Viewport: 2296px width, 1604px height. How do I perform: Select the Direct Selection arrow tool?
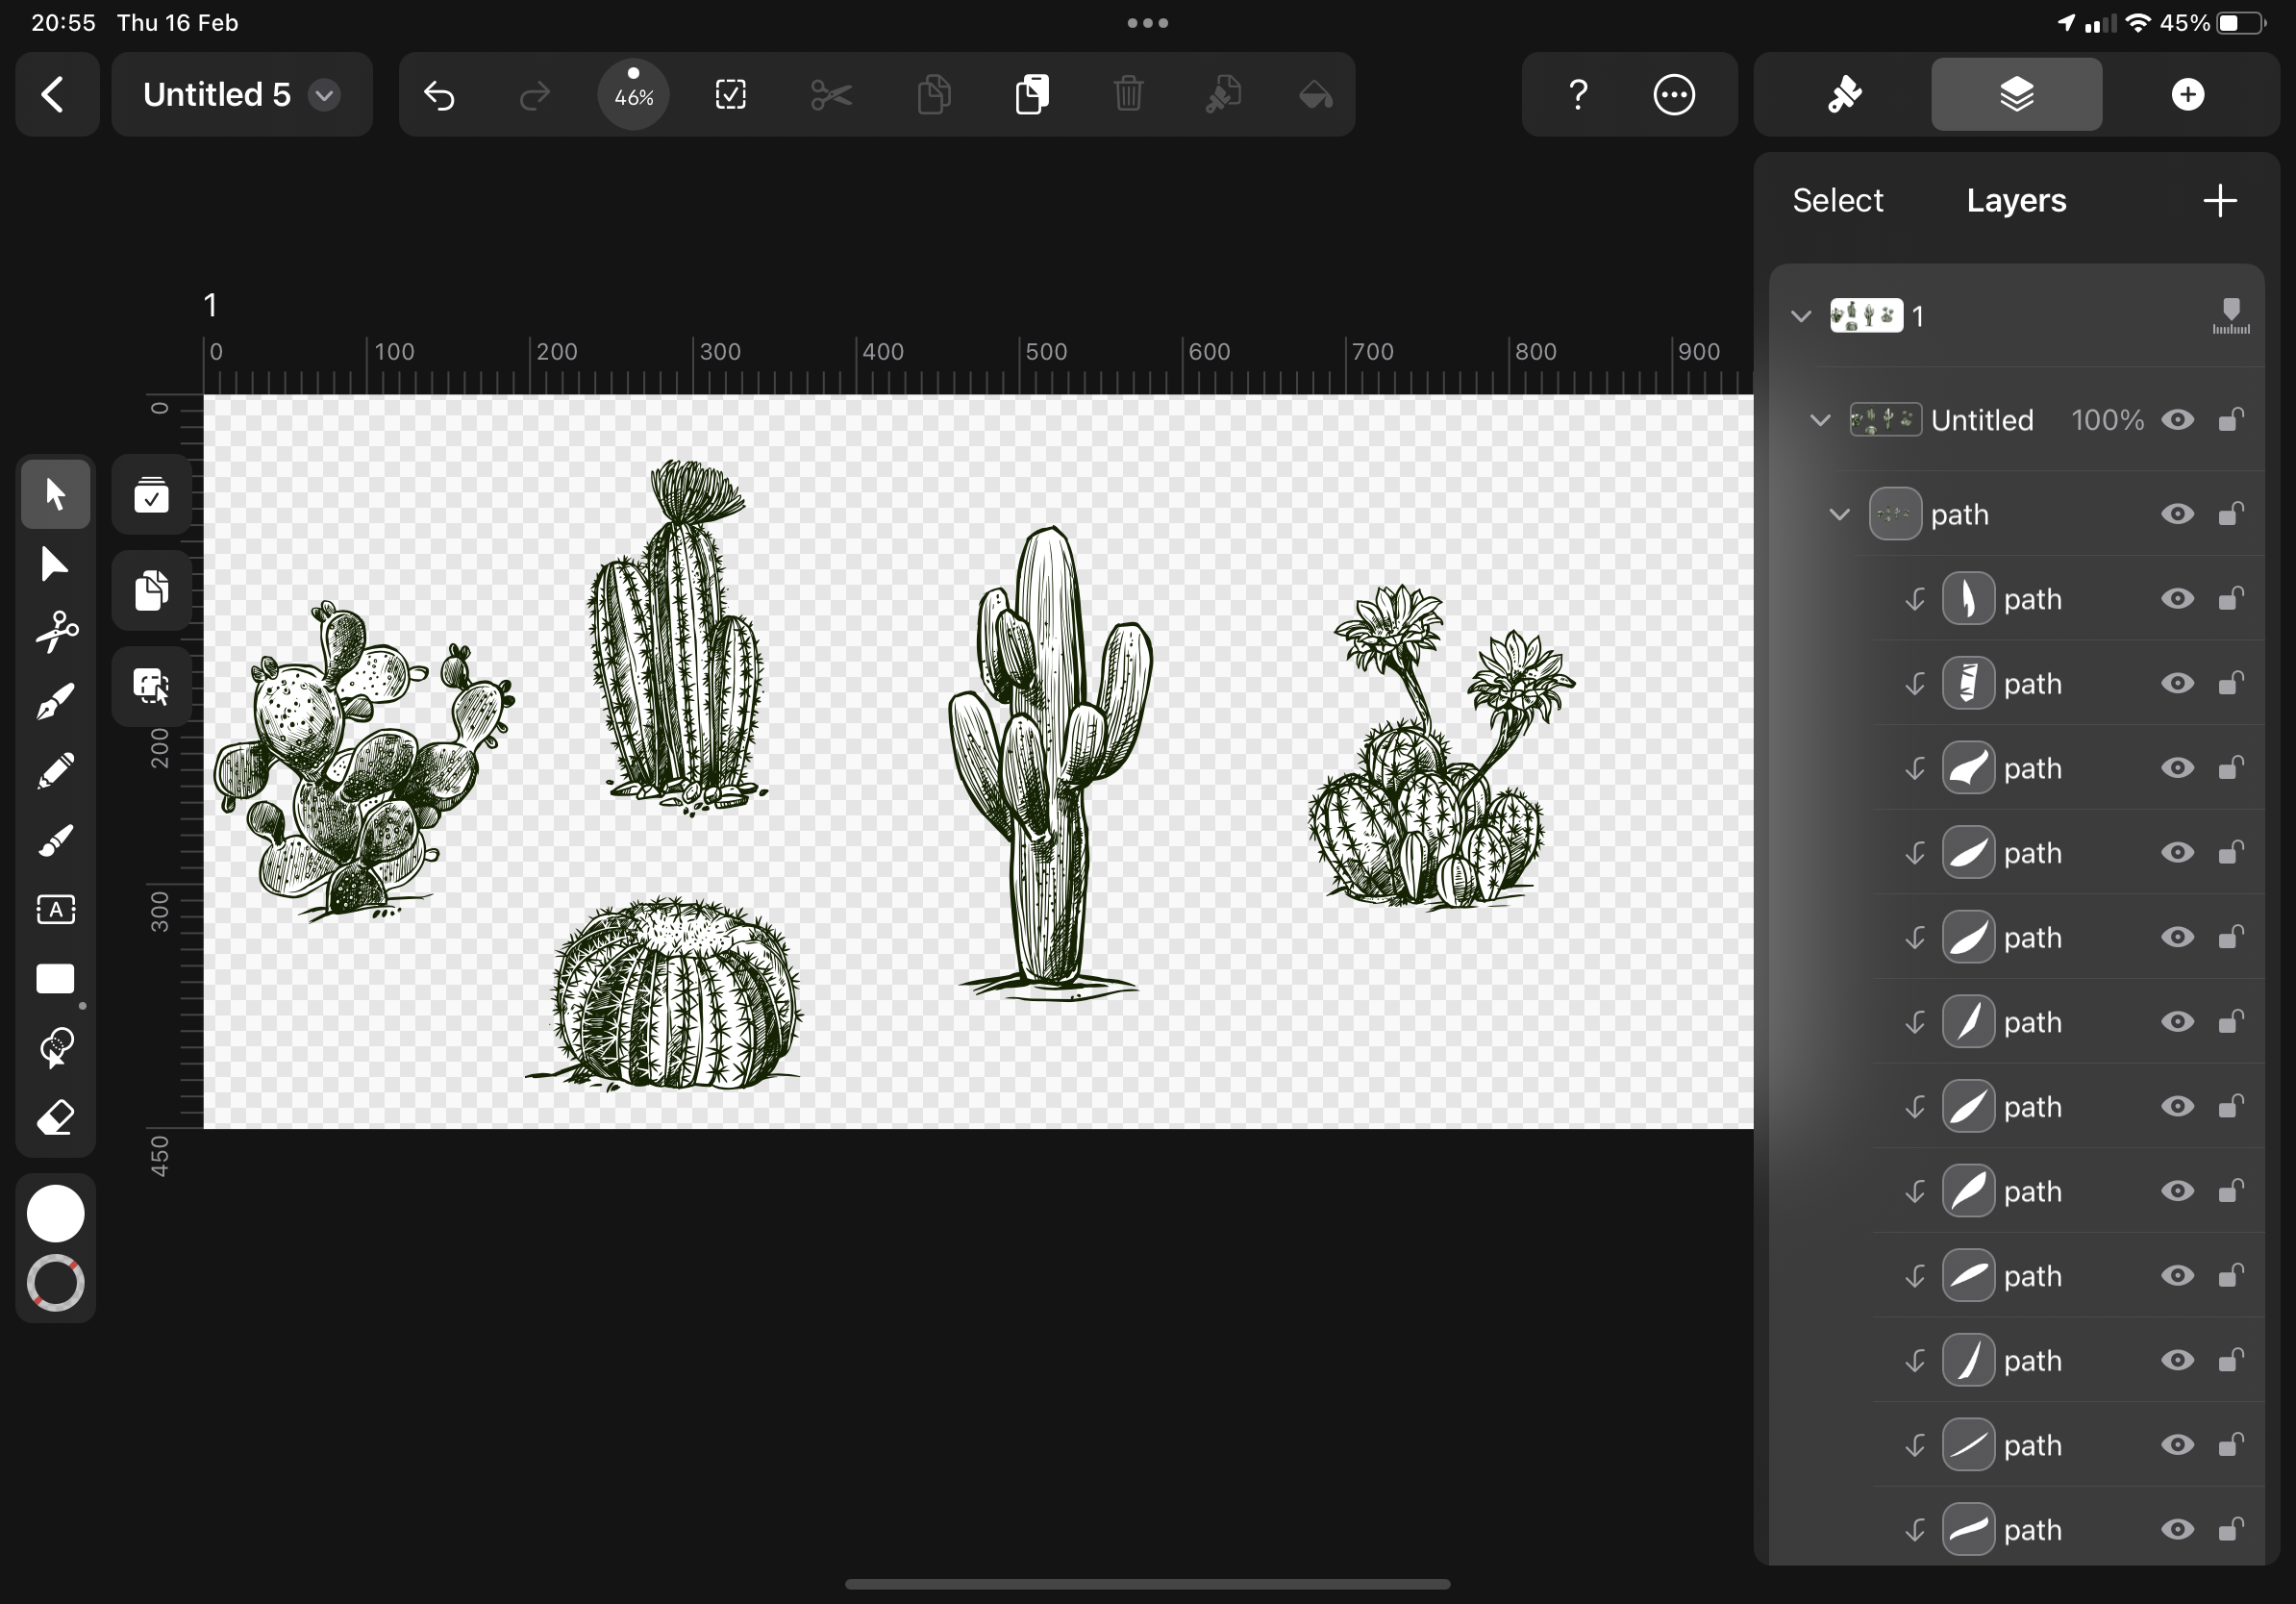[56, 564]
